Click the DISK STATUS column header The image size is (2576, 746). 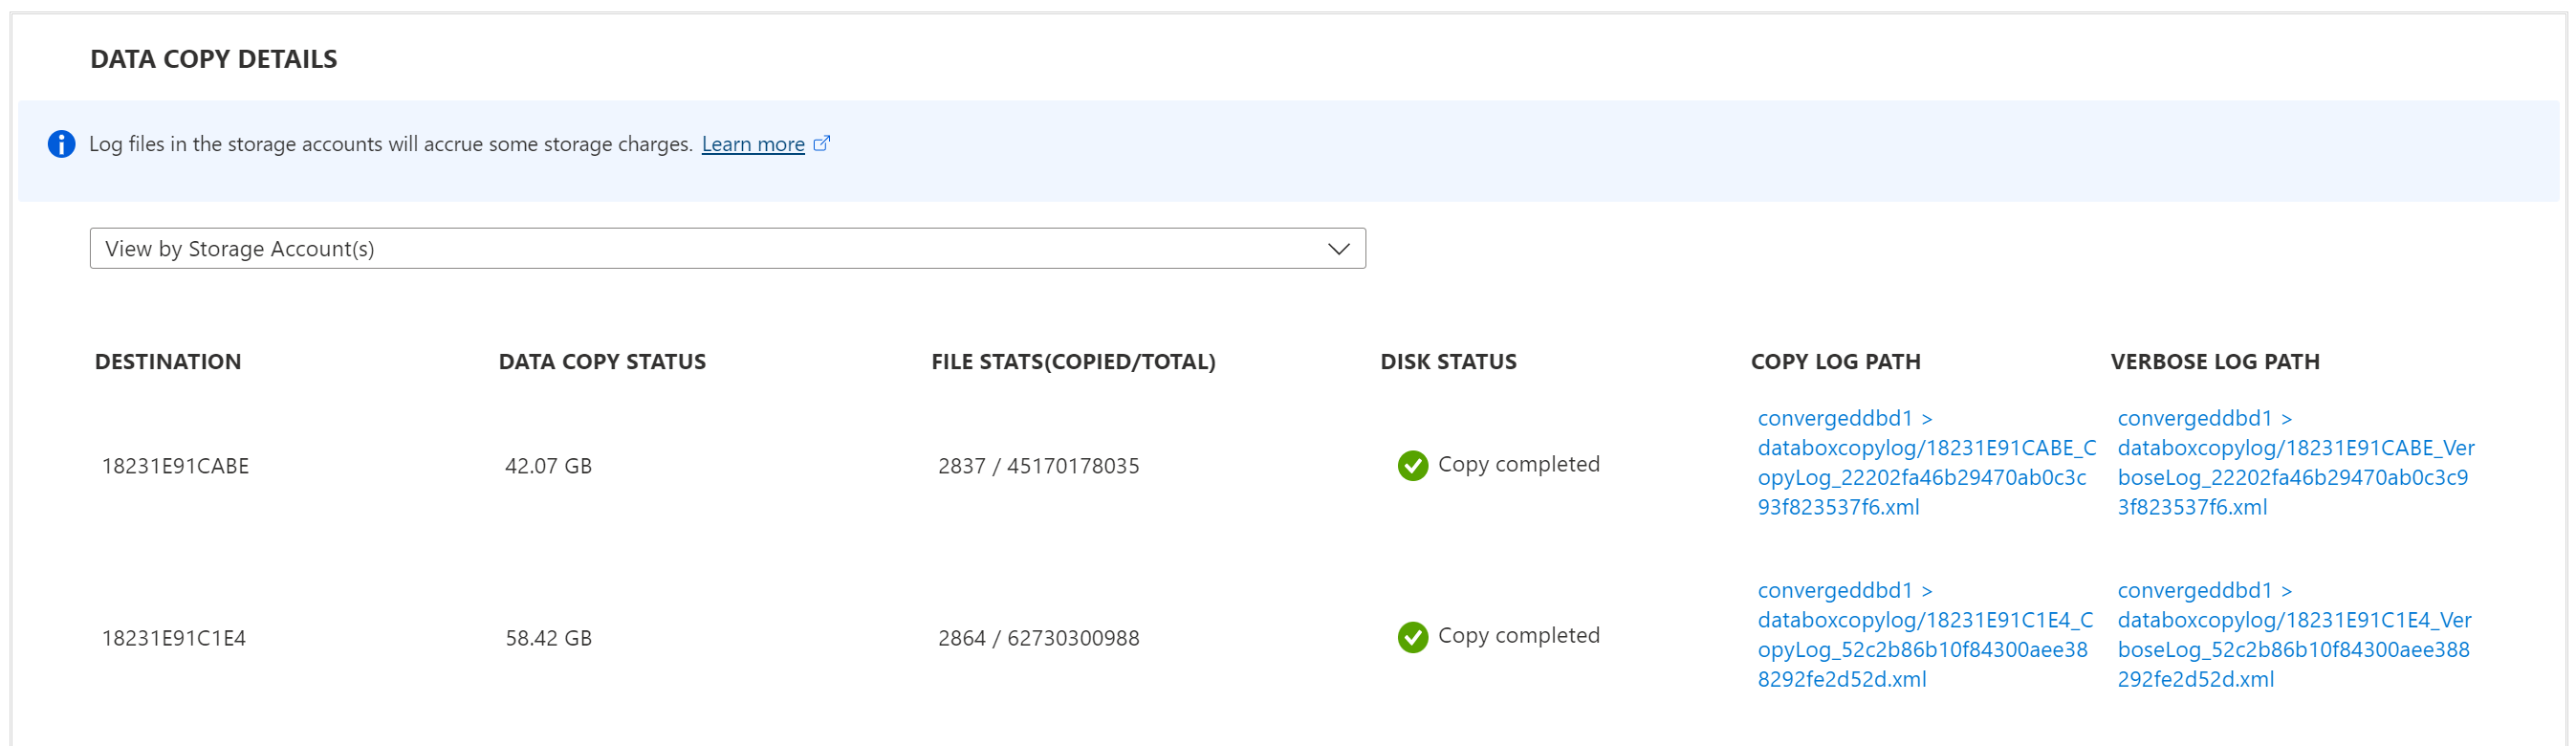[1448, 362]
